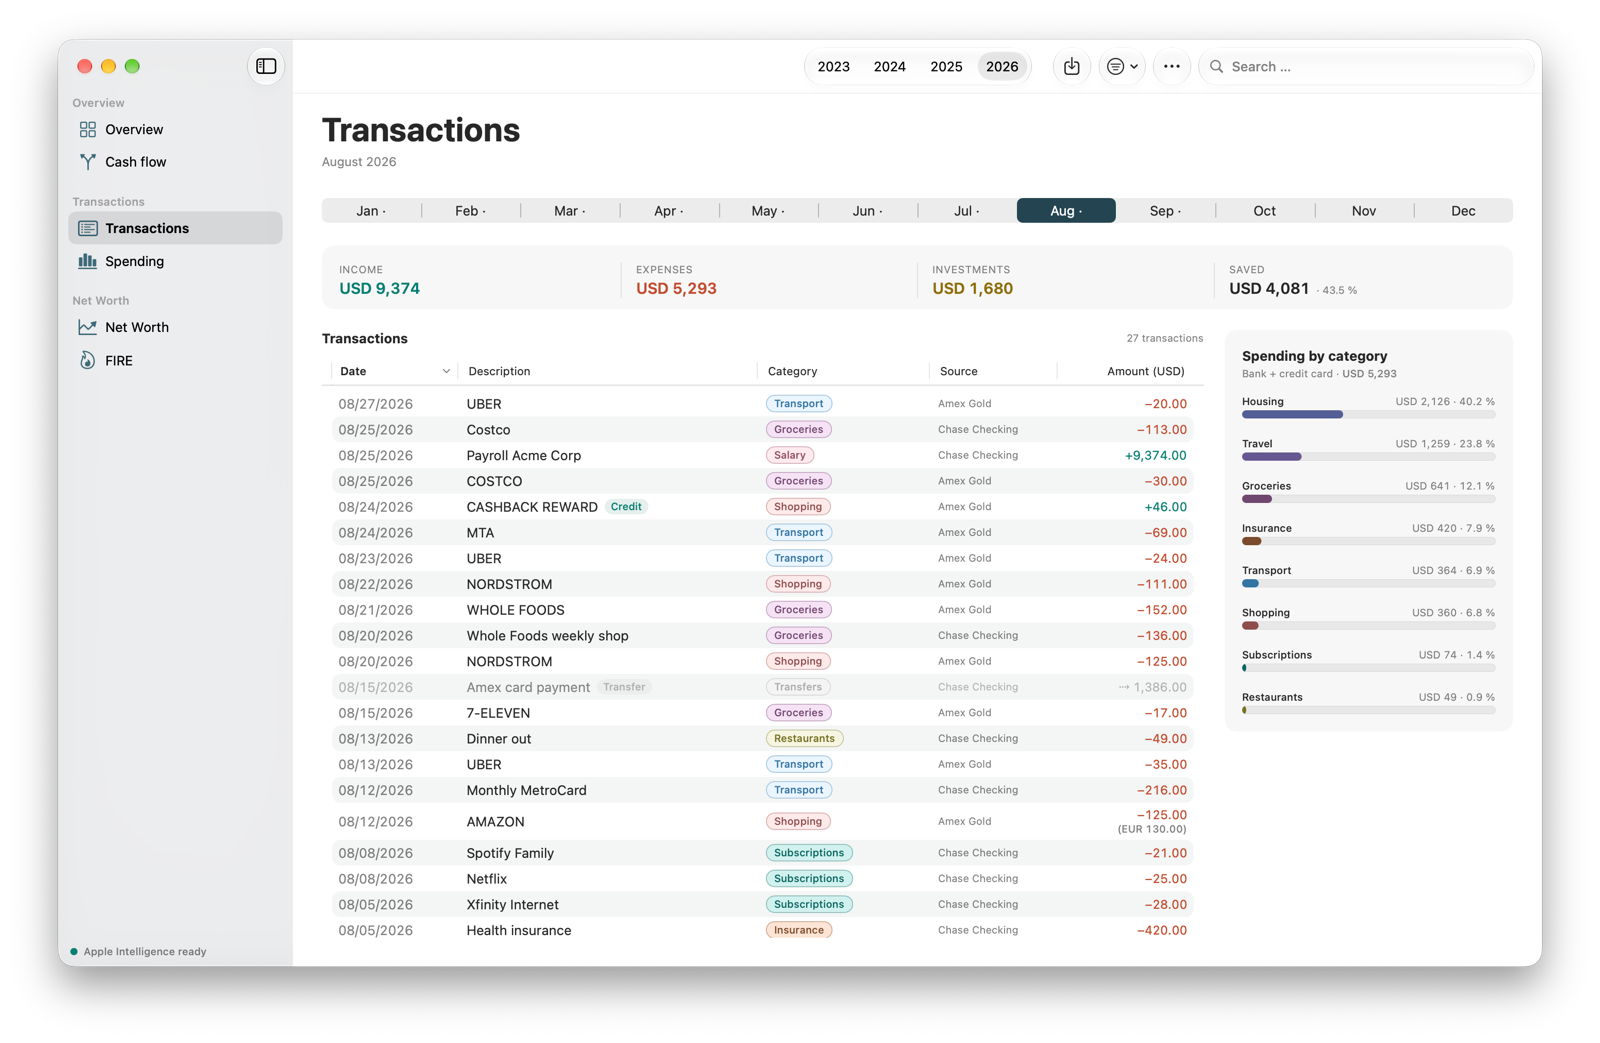Click the Transactions list icon in sidebar
1600x1043 pixels.
88,228
